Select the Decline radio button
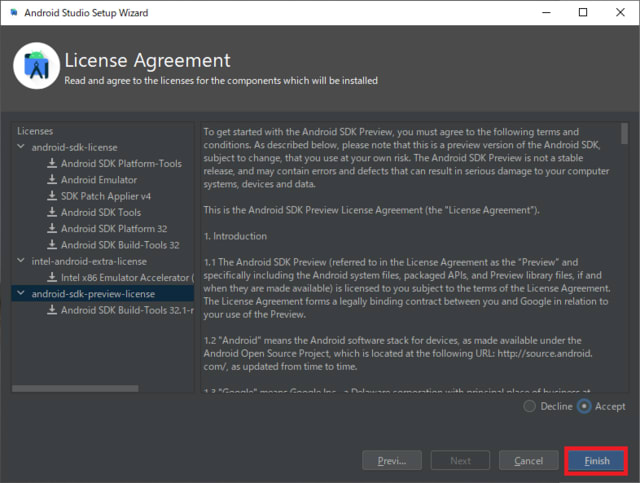The width and height of the screenshot is (640, 483). (x=530, y=406)
